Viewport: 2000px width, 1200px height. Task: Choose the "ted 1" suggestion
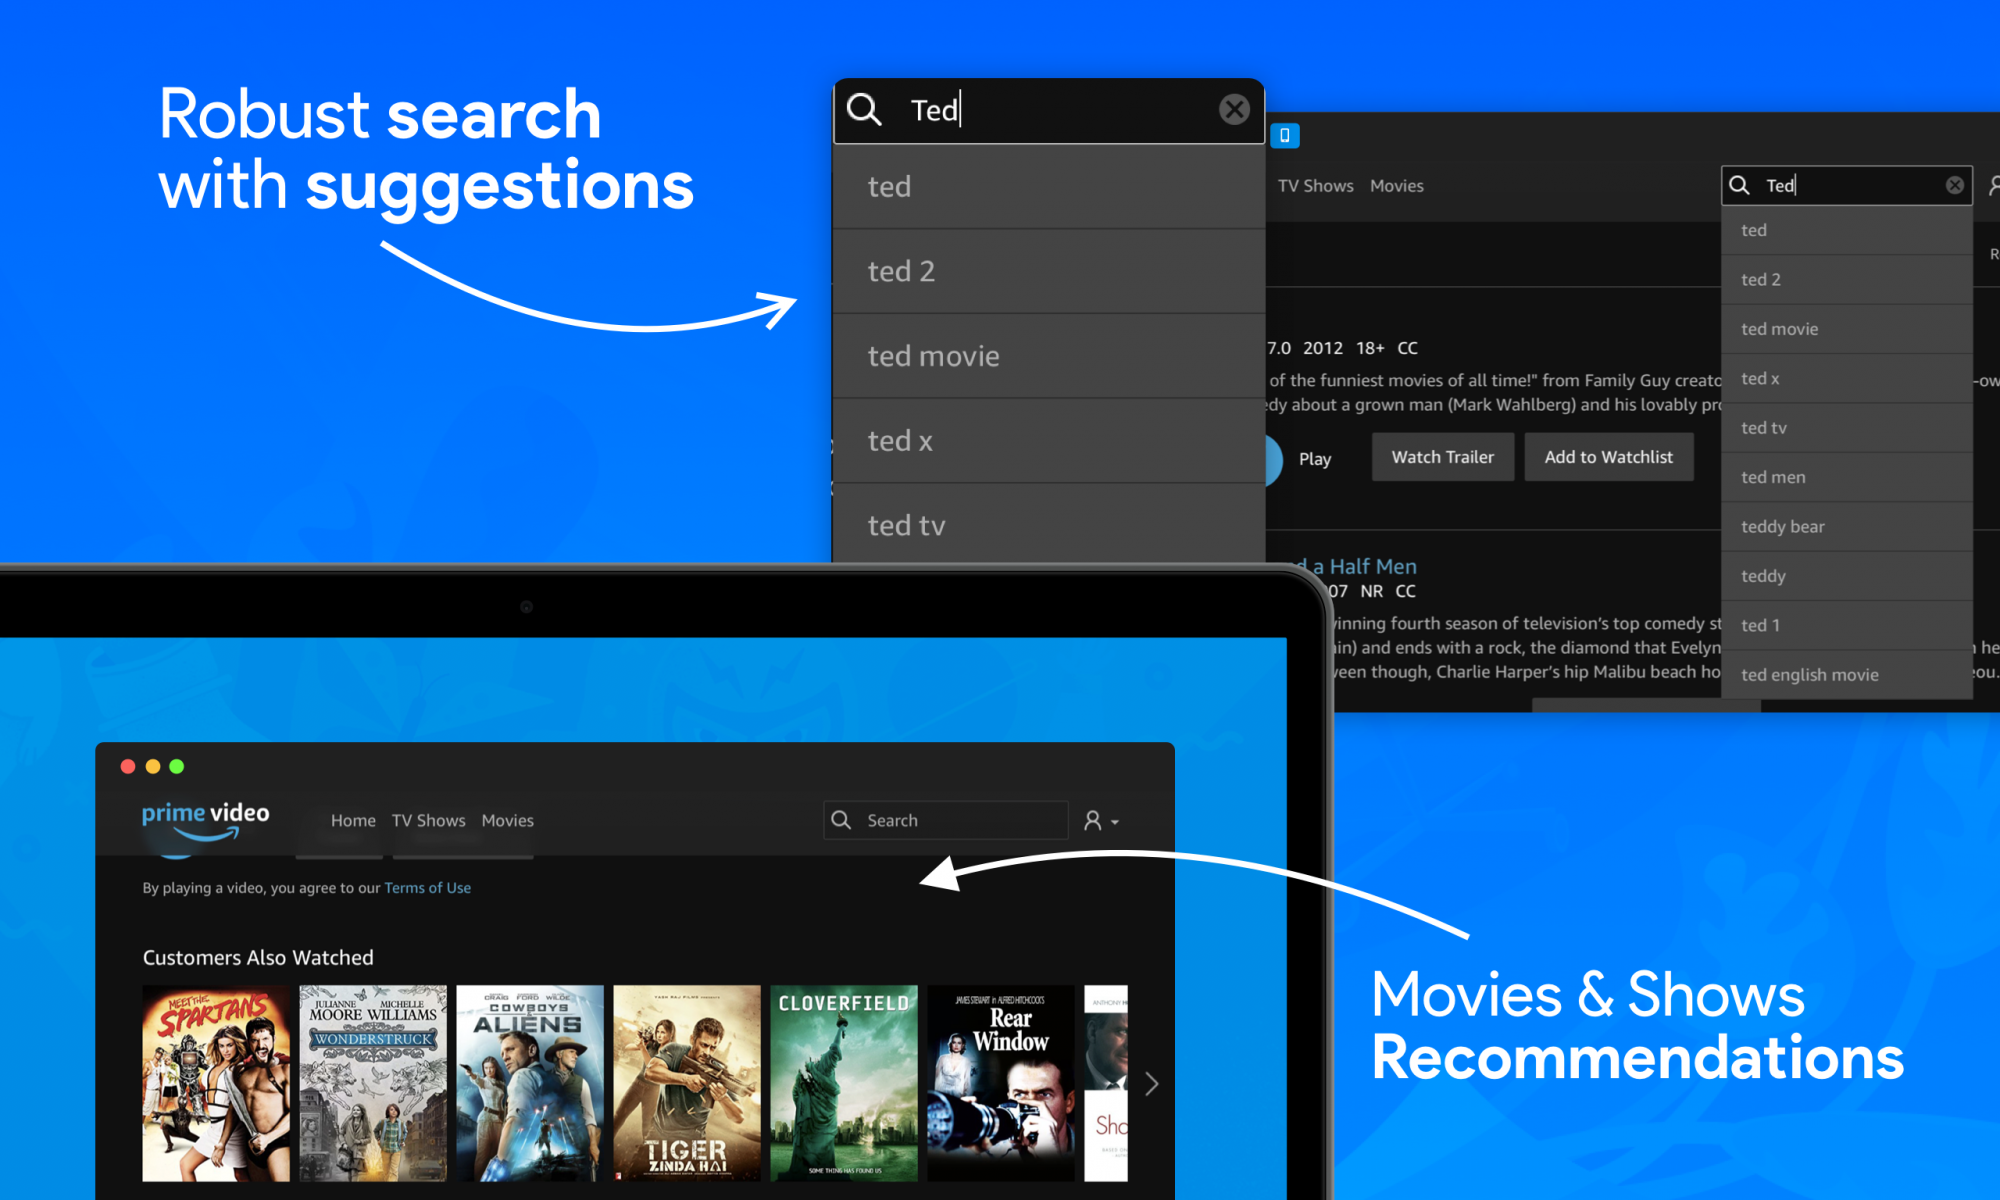(x=1846, y=625)
